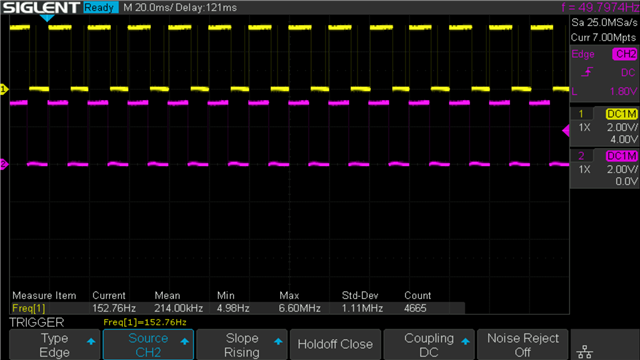Click the Edge trigger type label
Image resolution: width=640 pixels, height=360 pixels.
click(x=583, y=54)
